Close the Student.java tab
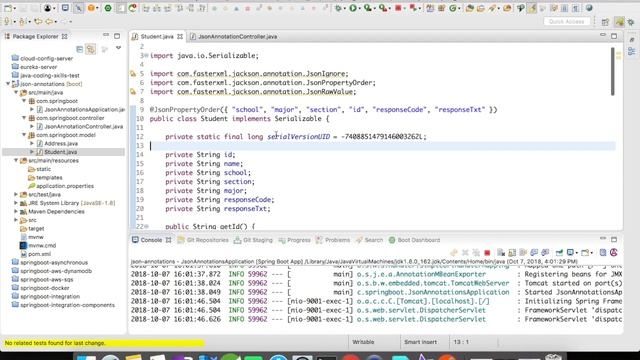This screenshot has height=360, width=640. pyautogui.click(x=180, y=37)
